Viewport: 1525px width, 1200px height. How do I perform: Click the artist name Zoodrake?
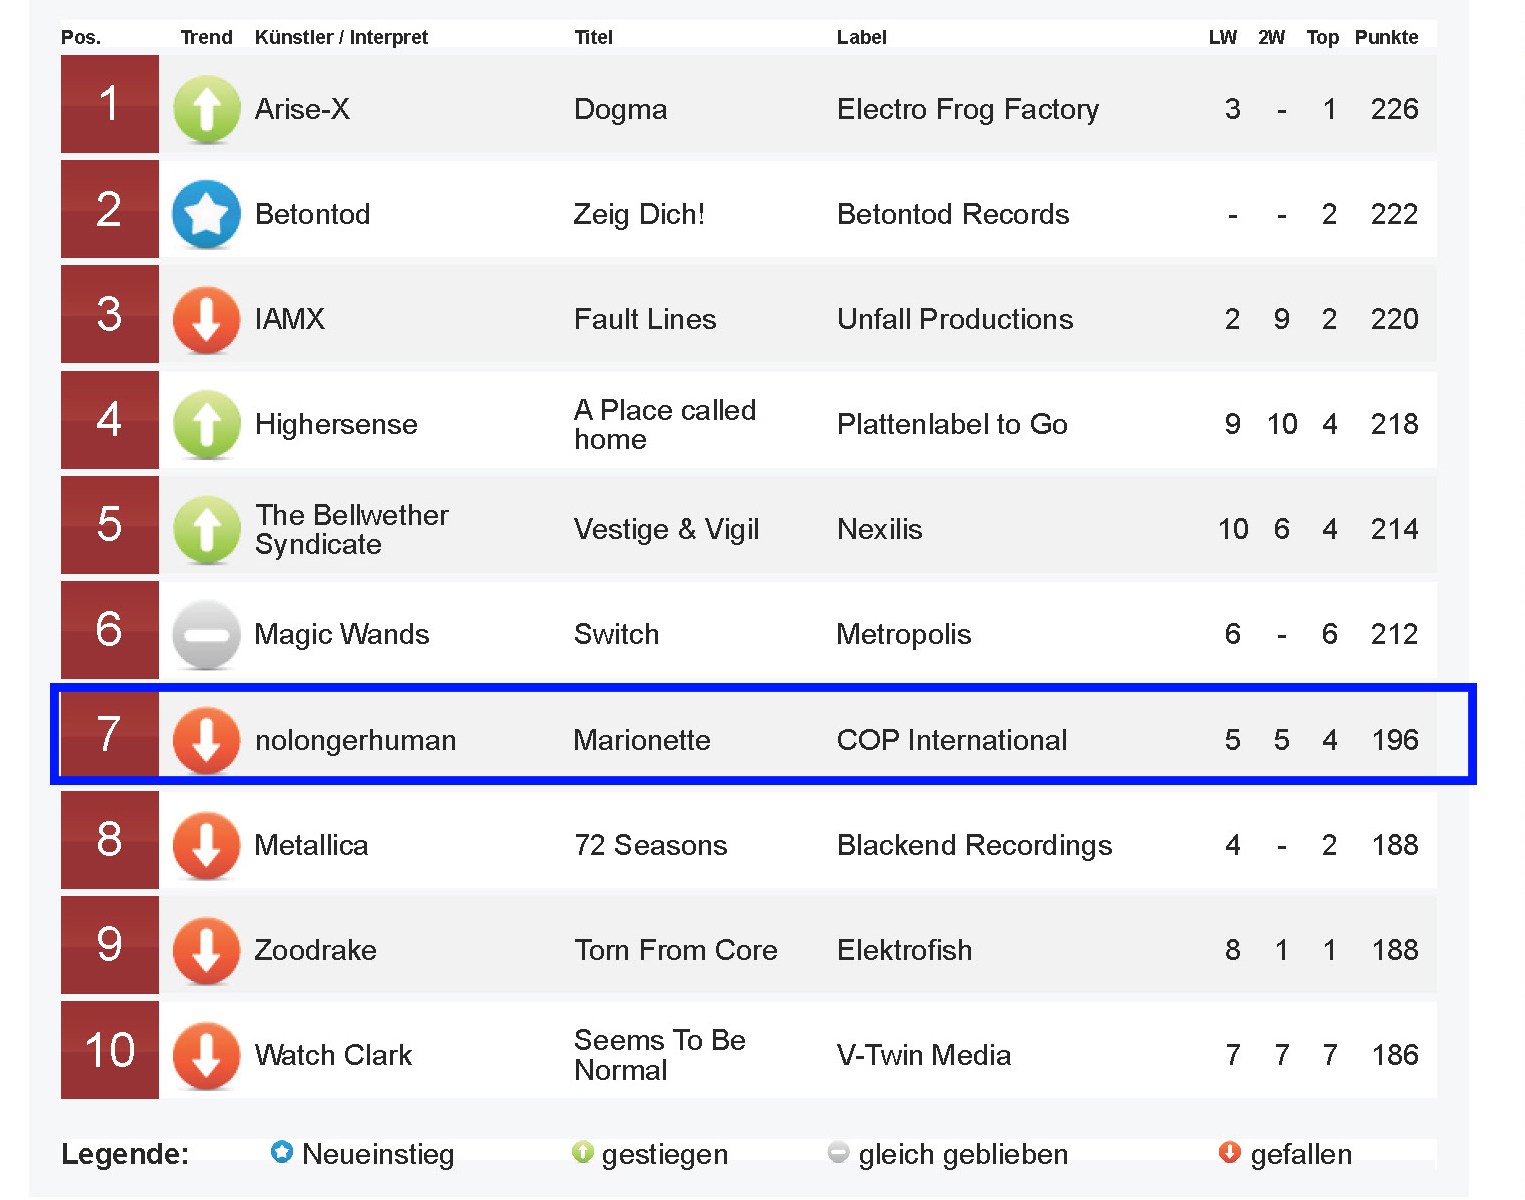(x=315, y=950)
